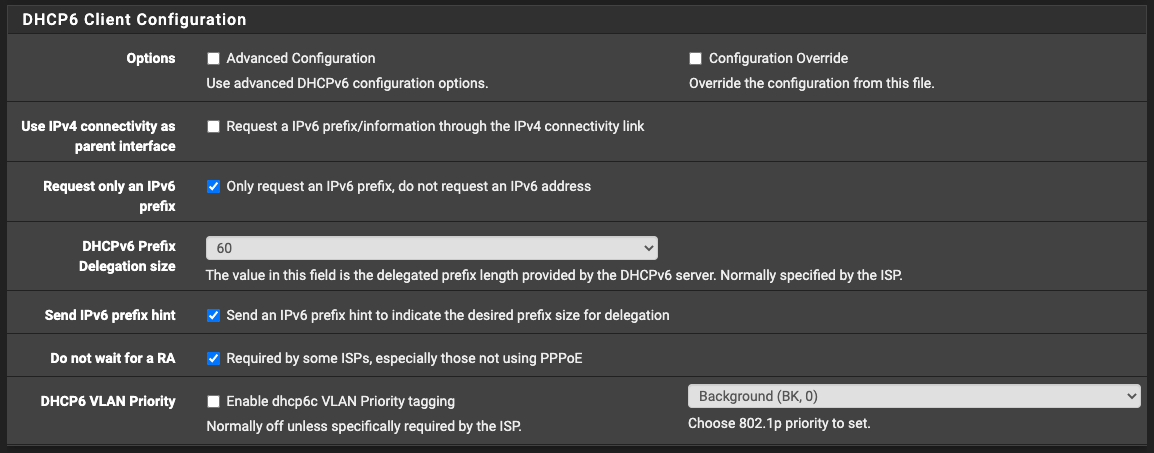
Task: Click the 'Choose 802.1p priority to set' help text
Action: coord(779,423)
